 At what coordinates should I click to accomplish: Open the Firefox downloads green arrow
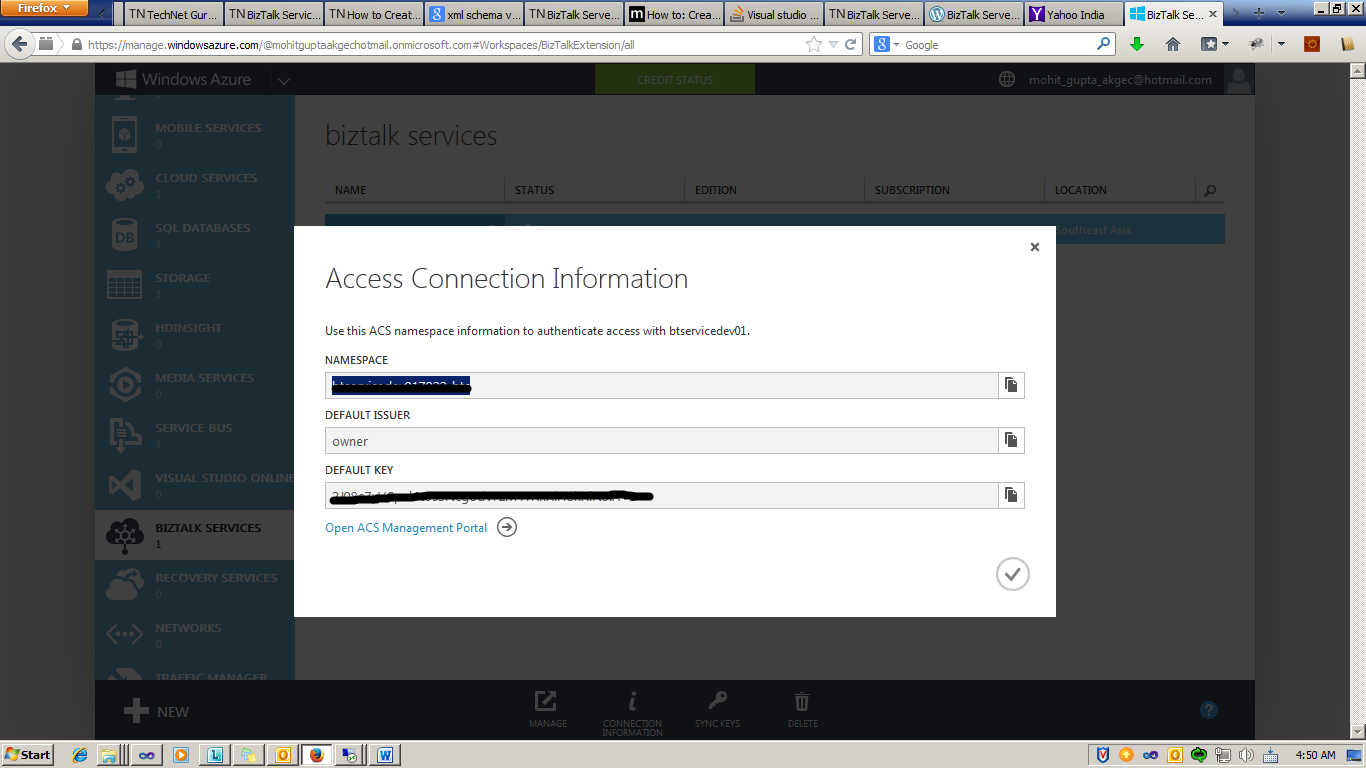[x=1136, y=45]
